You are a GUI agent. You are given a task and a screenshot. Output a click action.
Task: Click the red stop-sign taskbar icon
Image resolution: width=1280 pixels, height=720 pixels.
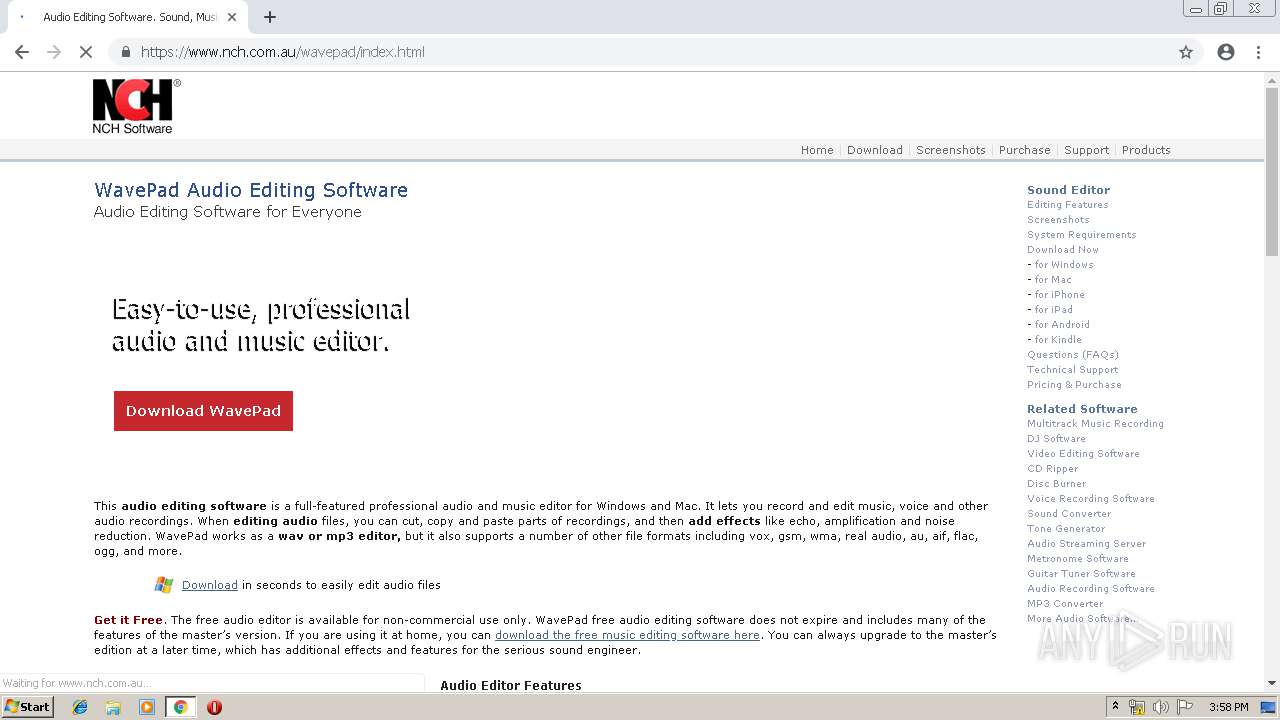214,707
